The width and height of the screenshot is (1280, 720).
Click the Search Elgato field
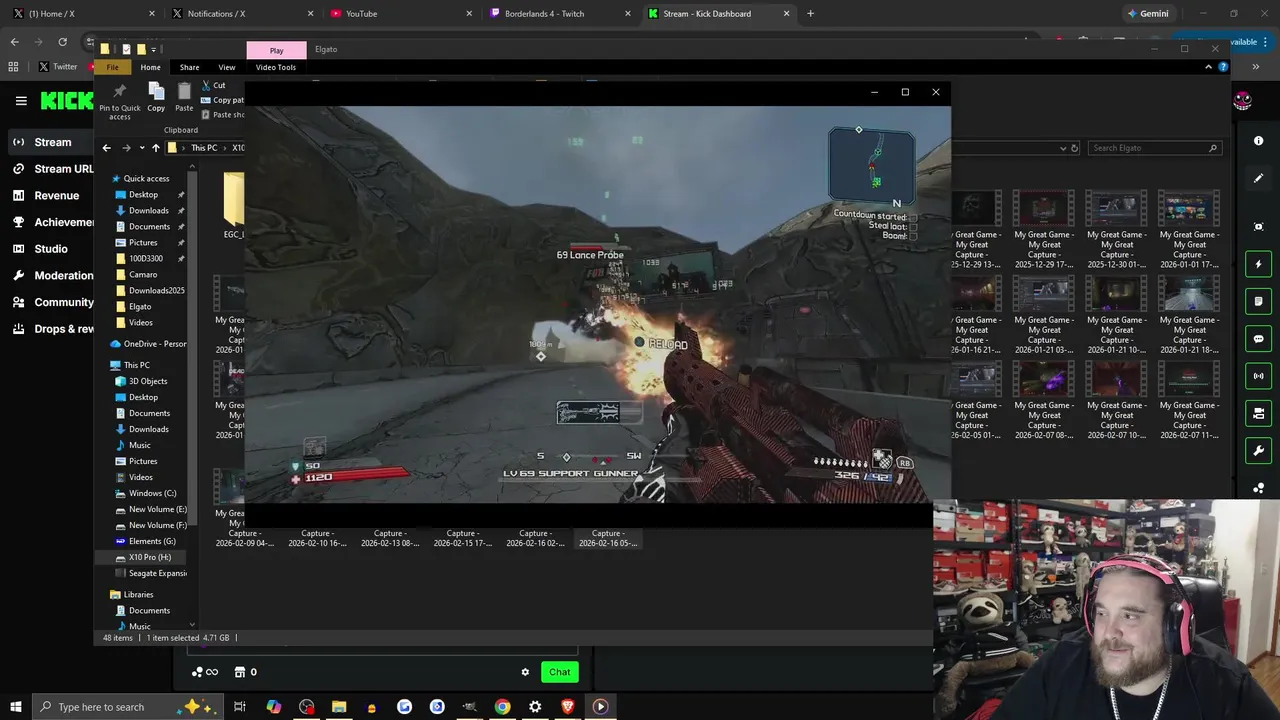1154,148
